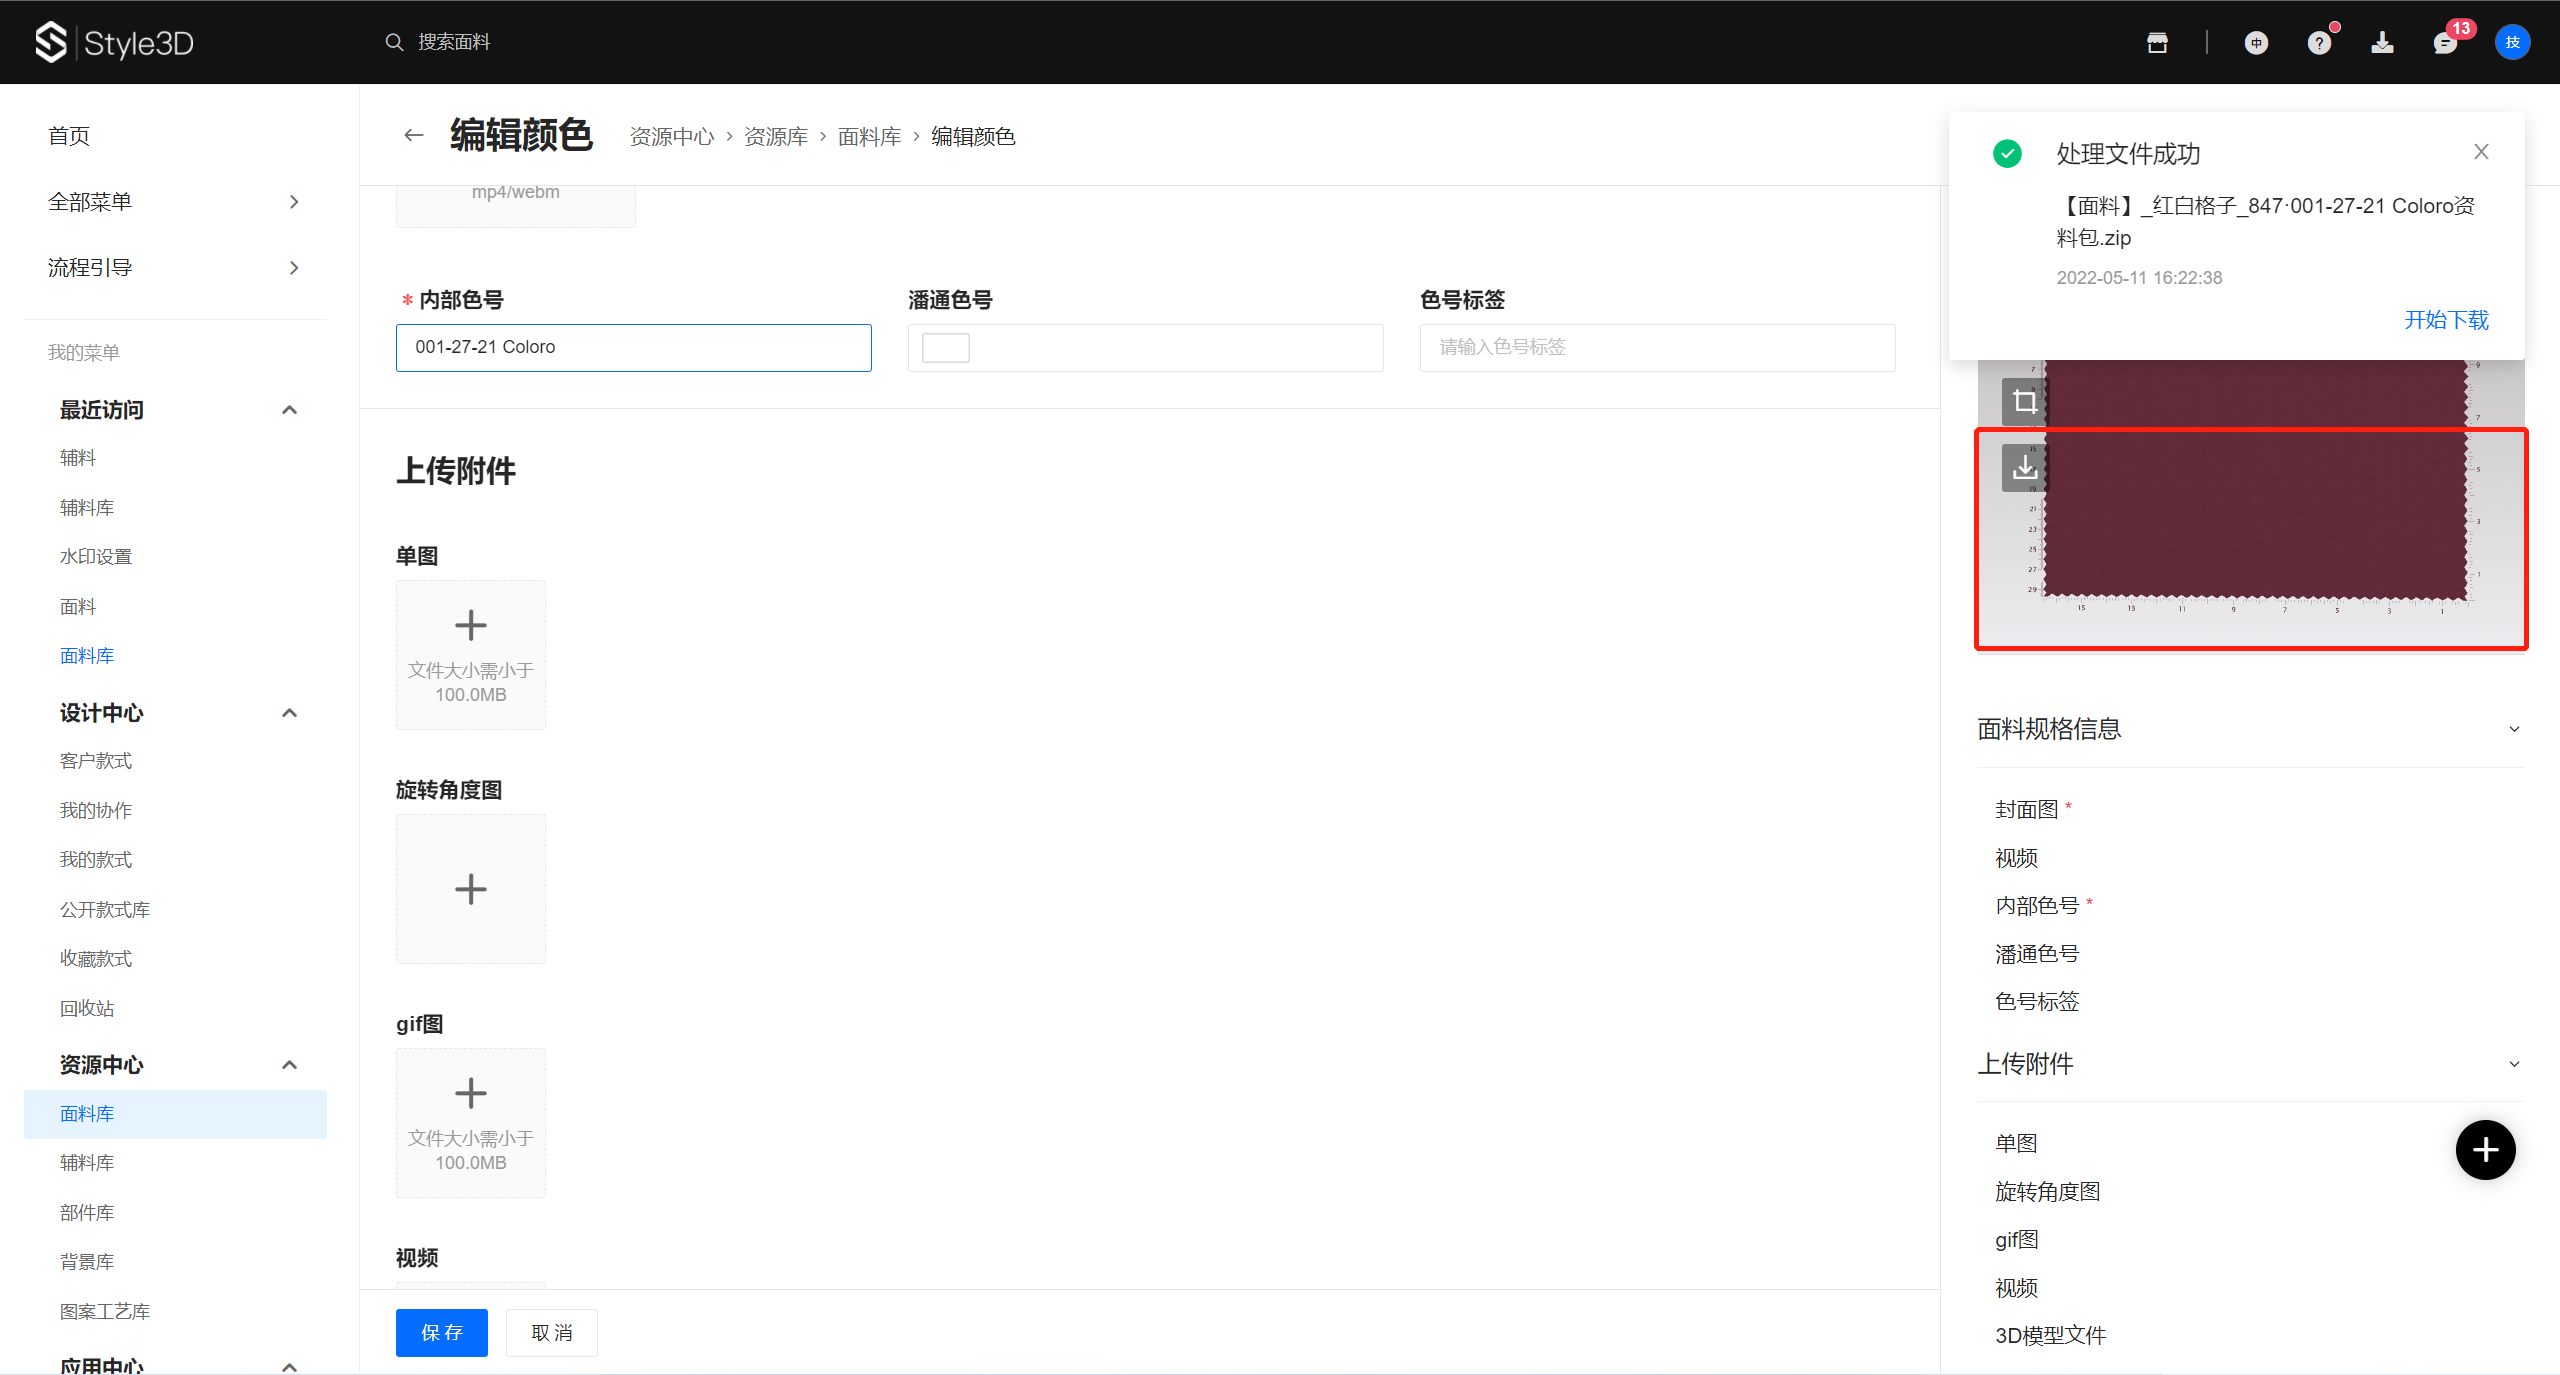
Task: Collapse the 资源中心 section
Action: click(x=289, y=1065)
